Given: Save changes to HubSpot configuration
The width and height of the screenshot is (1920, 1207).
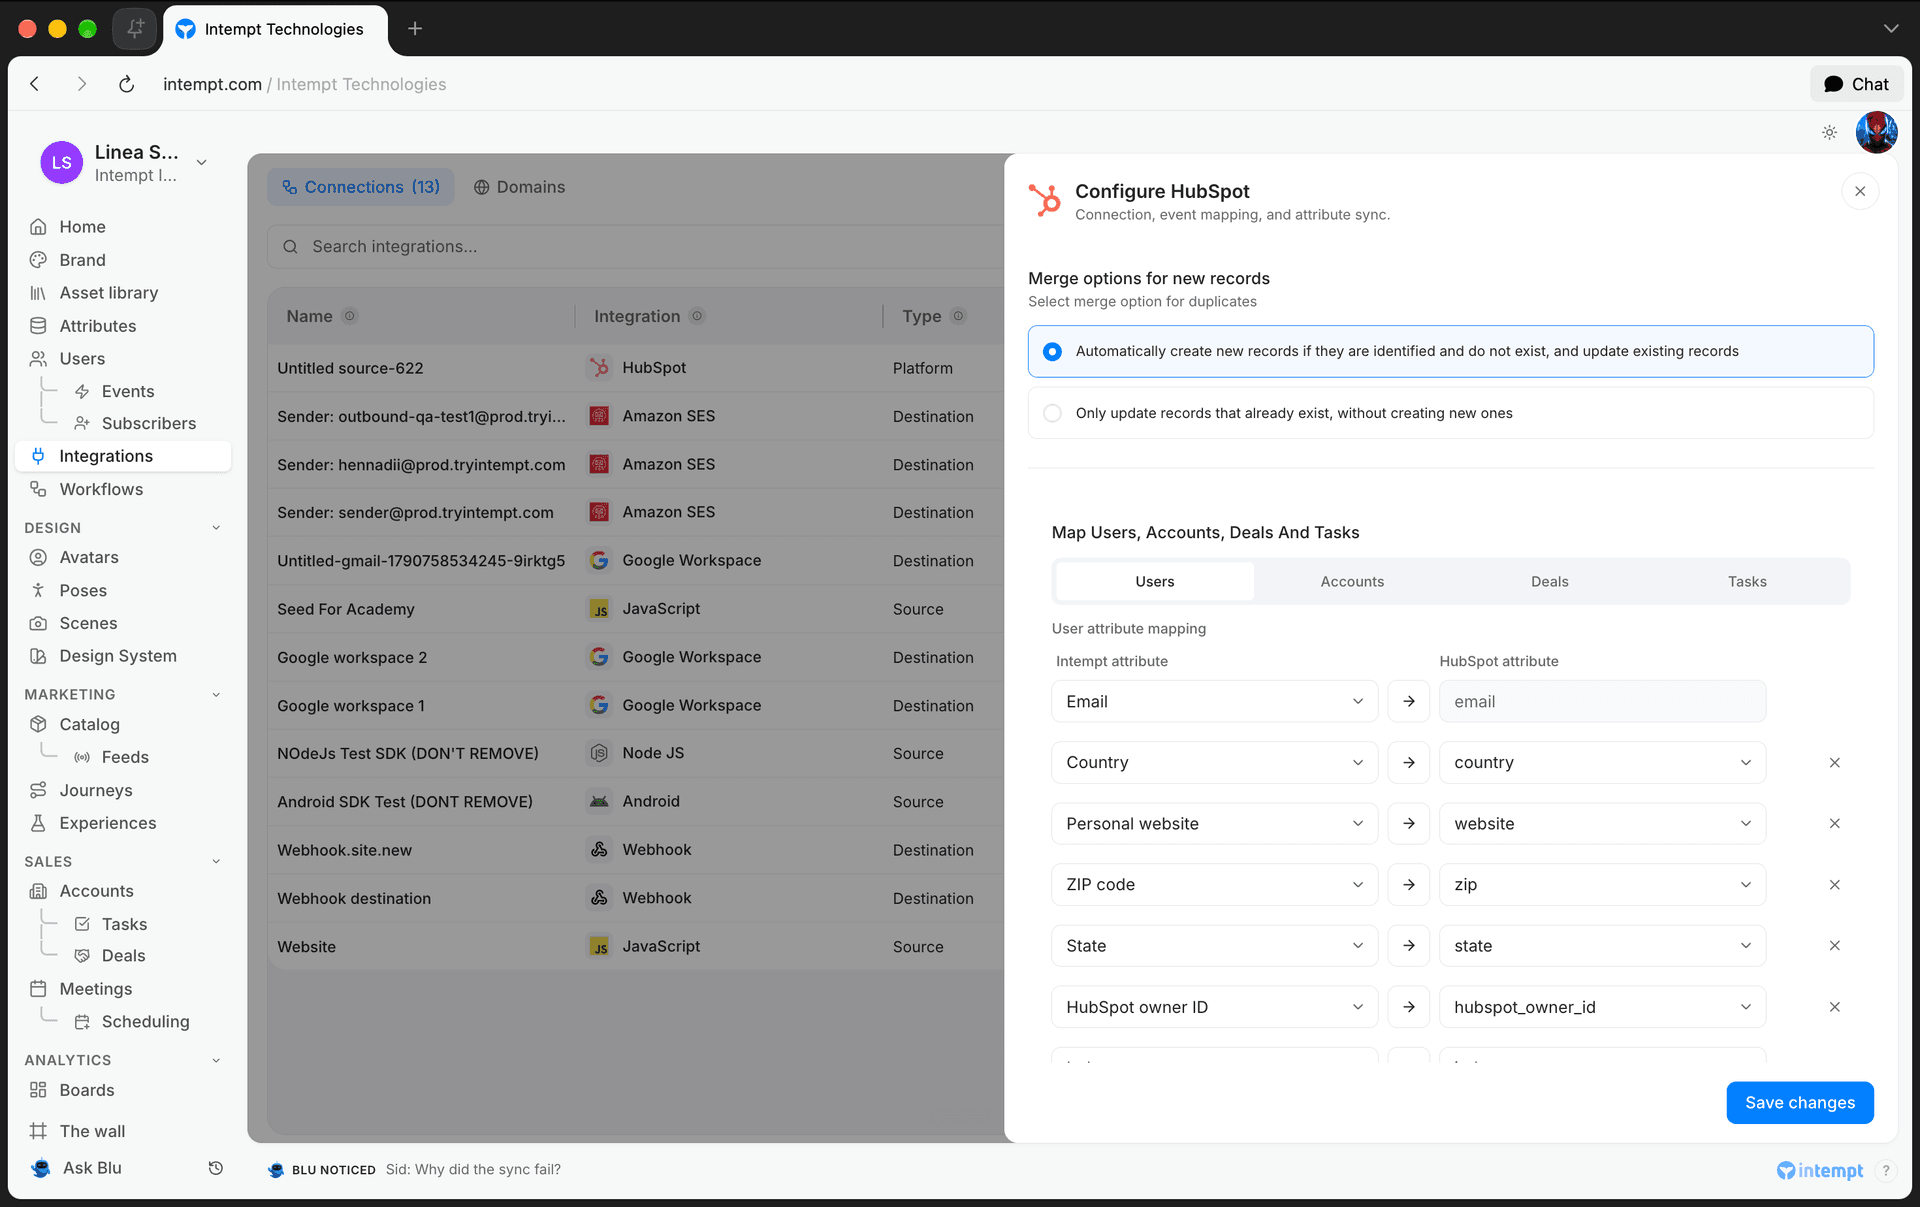Looking at the screenshot, I should pyautogui.click(x=1800, y=1103).
